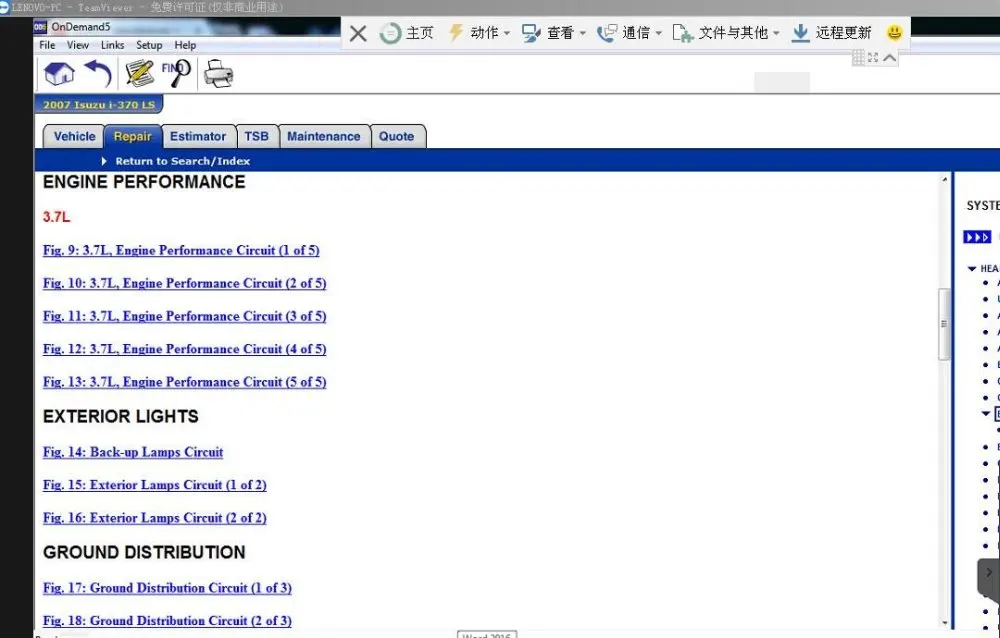Open Fig. 10 Engine Performance Circuit (2 of 5)

184,283
